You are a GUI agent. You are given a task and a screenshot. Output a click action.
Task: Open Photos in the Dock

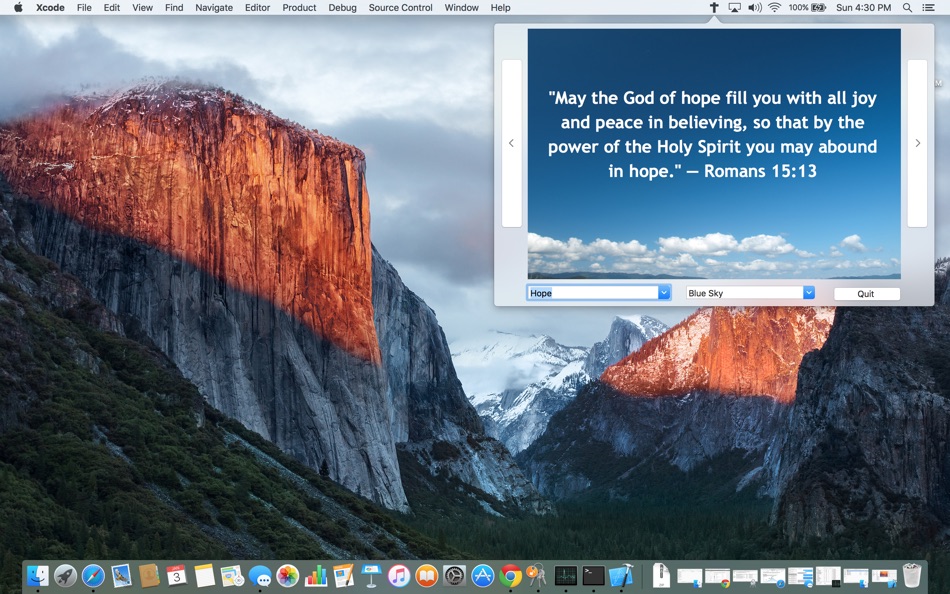coord(288,576)
